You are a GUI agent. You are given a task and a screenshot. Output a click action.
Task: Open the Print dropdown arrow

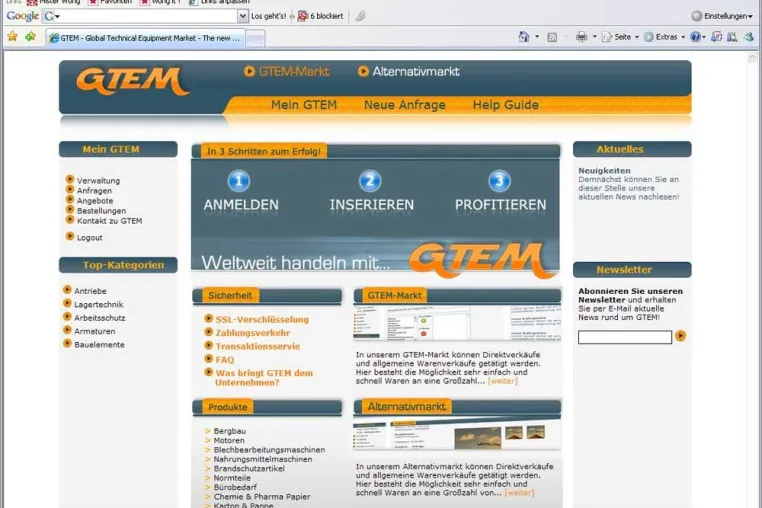click(594, 37)
